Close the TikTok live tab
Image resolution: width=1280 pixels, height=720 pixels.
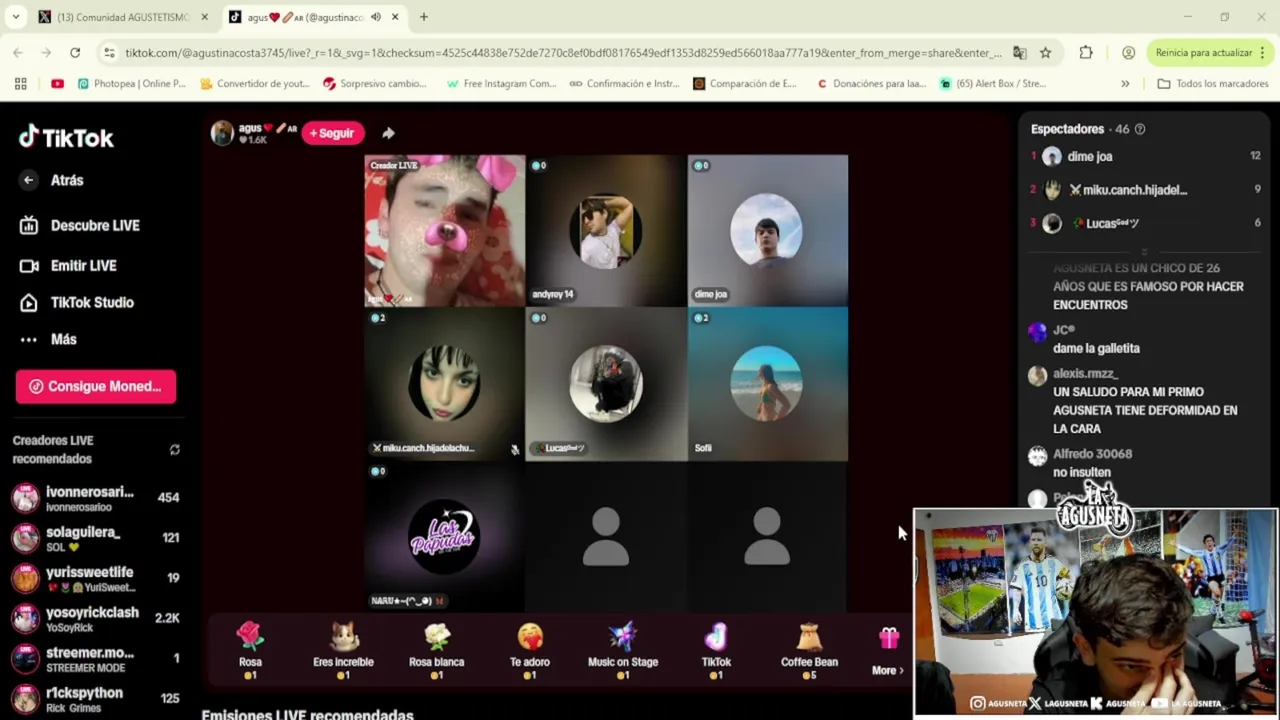(395, 17)
